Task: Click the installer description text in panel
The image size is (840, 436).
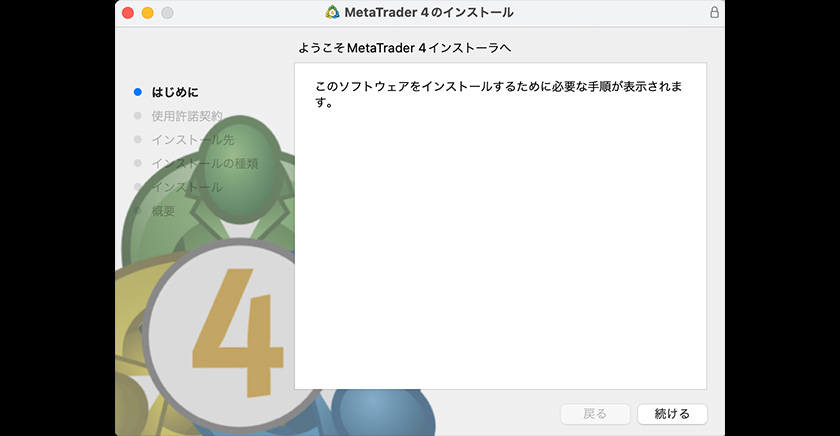Action: click(498, 95)
